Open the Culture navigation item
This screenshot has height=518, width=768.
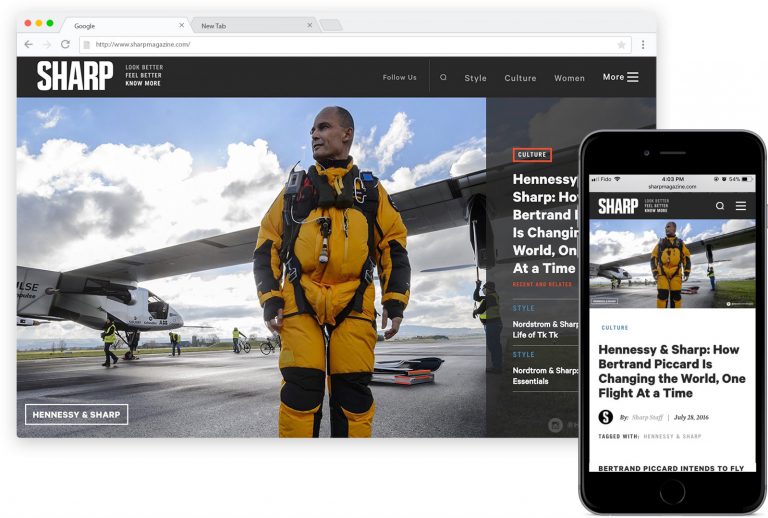coord(520,78)
